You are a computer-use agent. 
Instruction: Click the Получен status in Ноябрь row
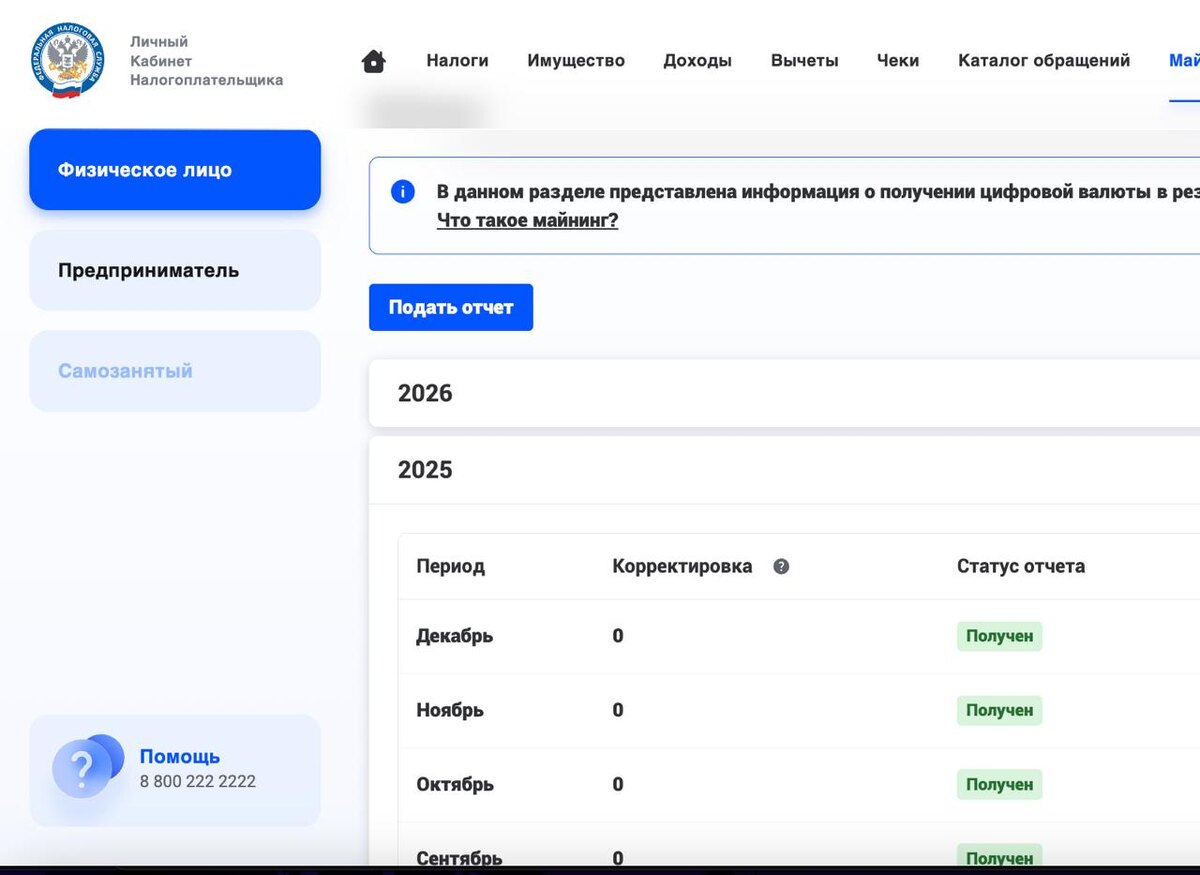coord(999,710)
